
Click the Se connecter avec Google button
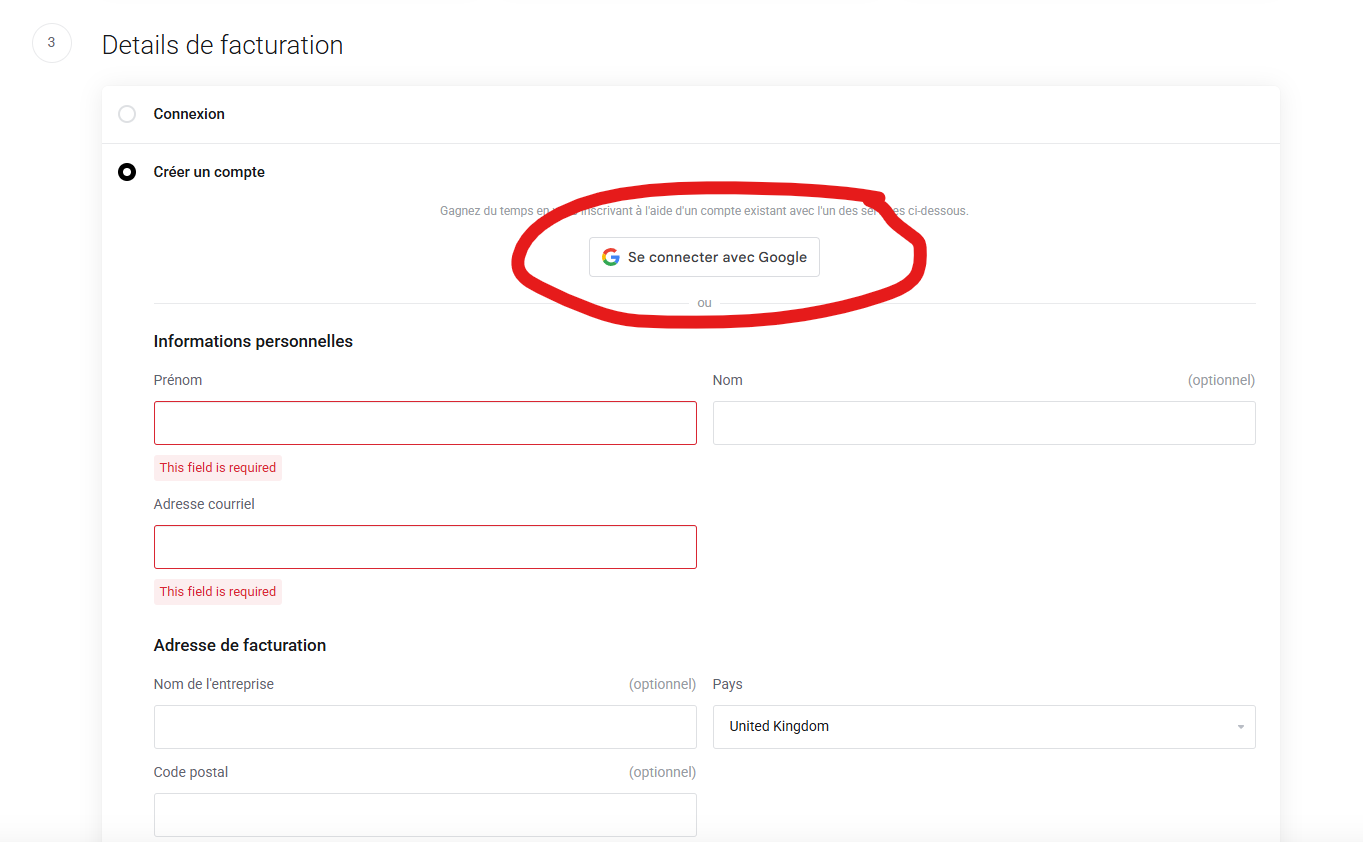click(x=704, y=257)
